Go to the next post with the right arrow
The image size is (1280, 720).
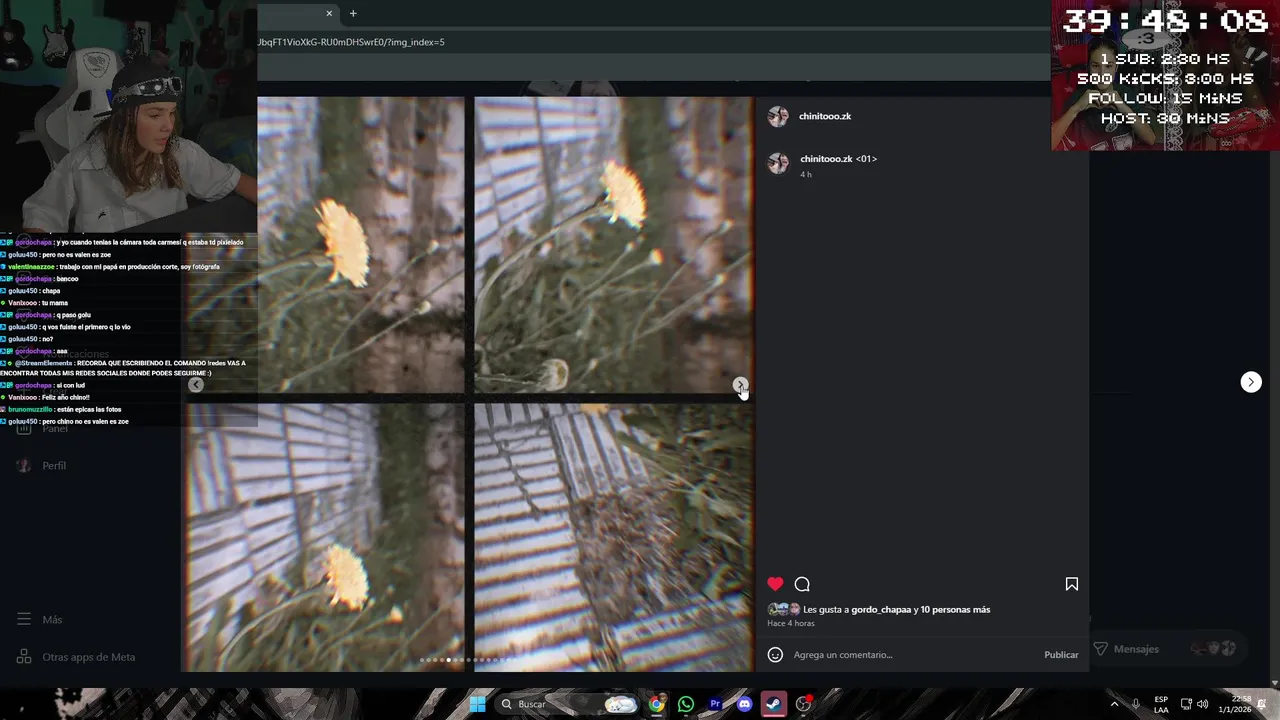click(1251, 382)
